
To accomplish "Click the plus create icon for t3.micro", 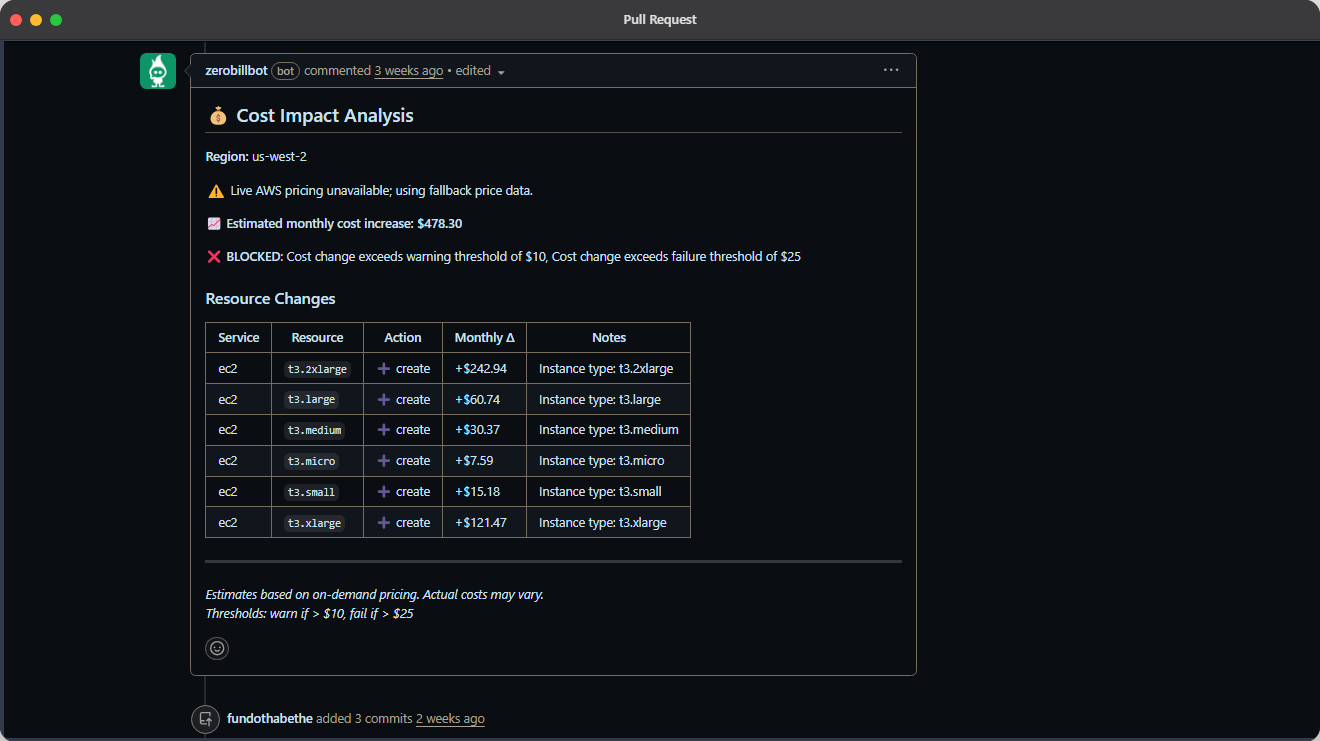I will click(x=384, y=460).
